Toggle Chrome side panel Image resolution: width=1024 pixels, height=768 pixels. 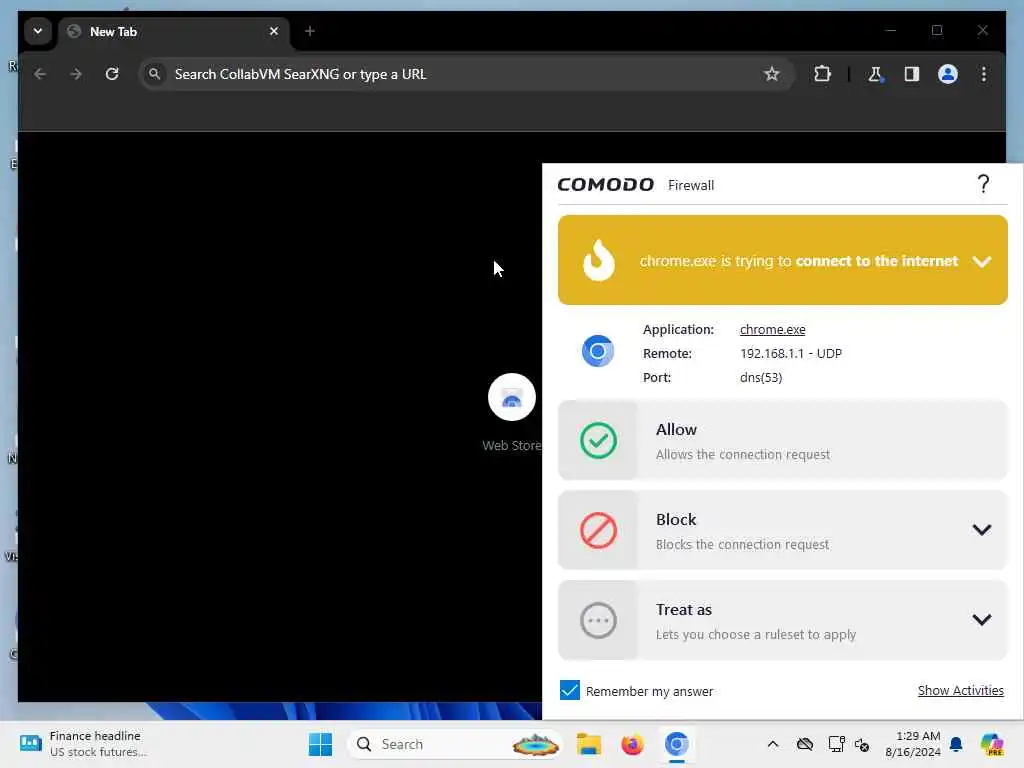[x=912, y=74]
